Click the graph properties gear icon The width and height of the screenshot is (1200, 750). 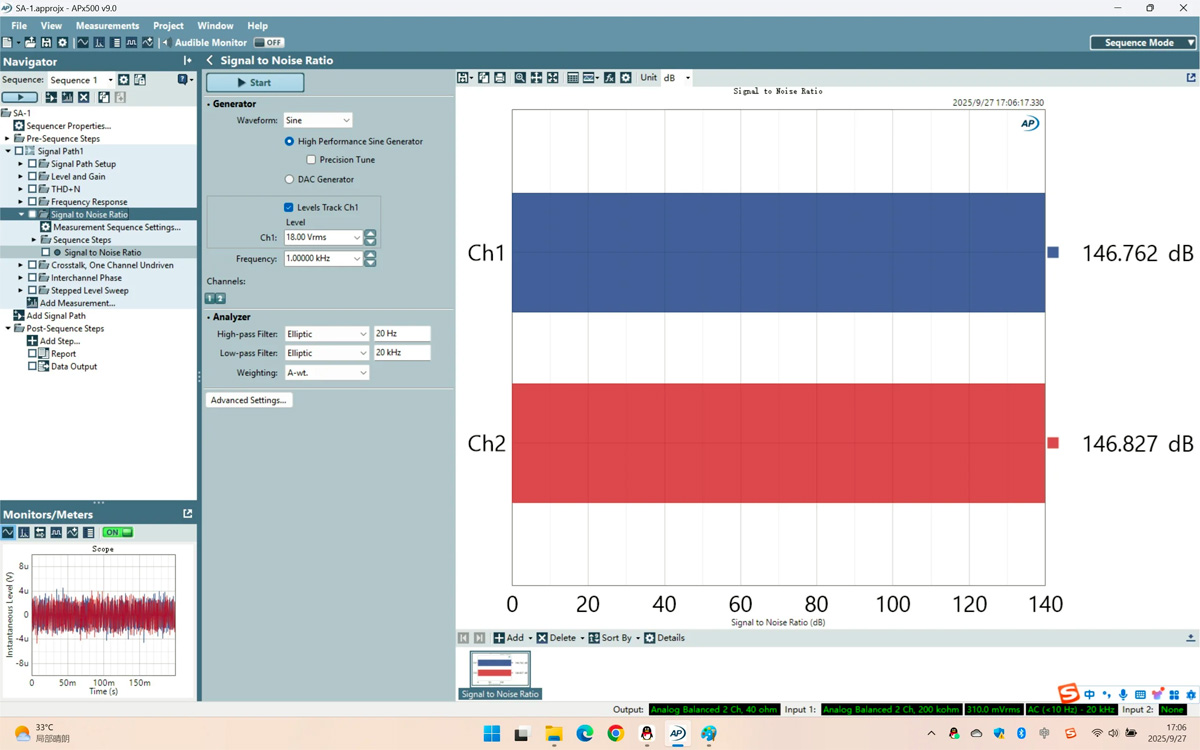pos(626,78)
